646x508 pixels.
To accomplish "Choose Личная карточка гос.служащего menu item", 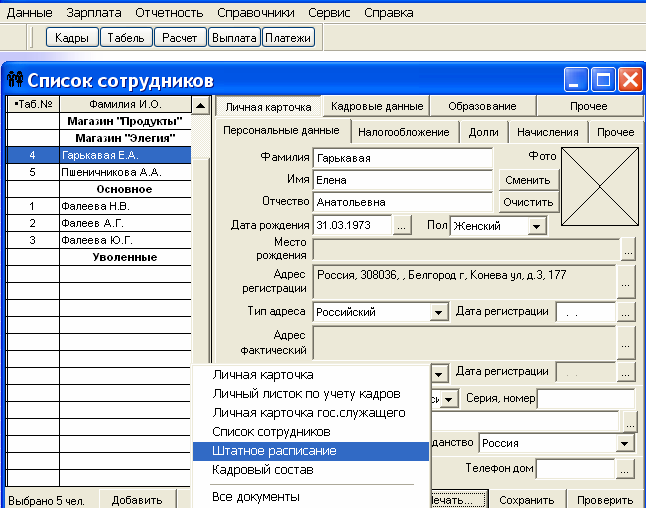I will point(311,412).
